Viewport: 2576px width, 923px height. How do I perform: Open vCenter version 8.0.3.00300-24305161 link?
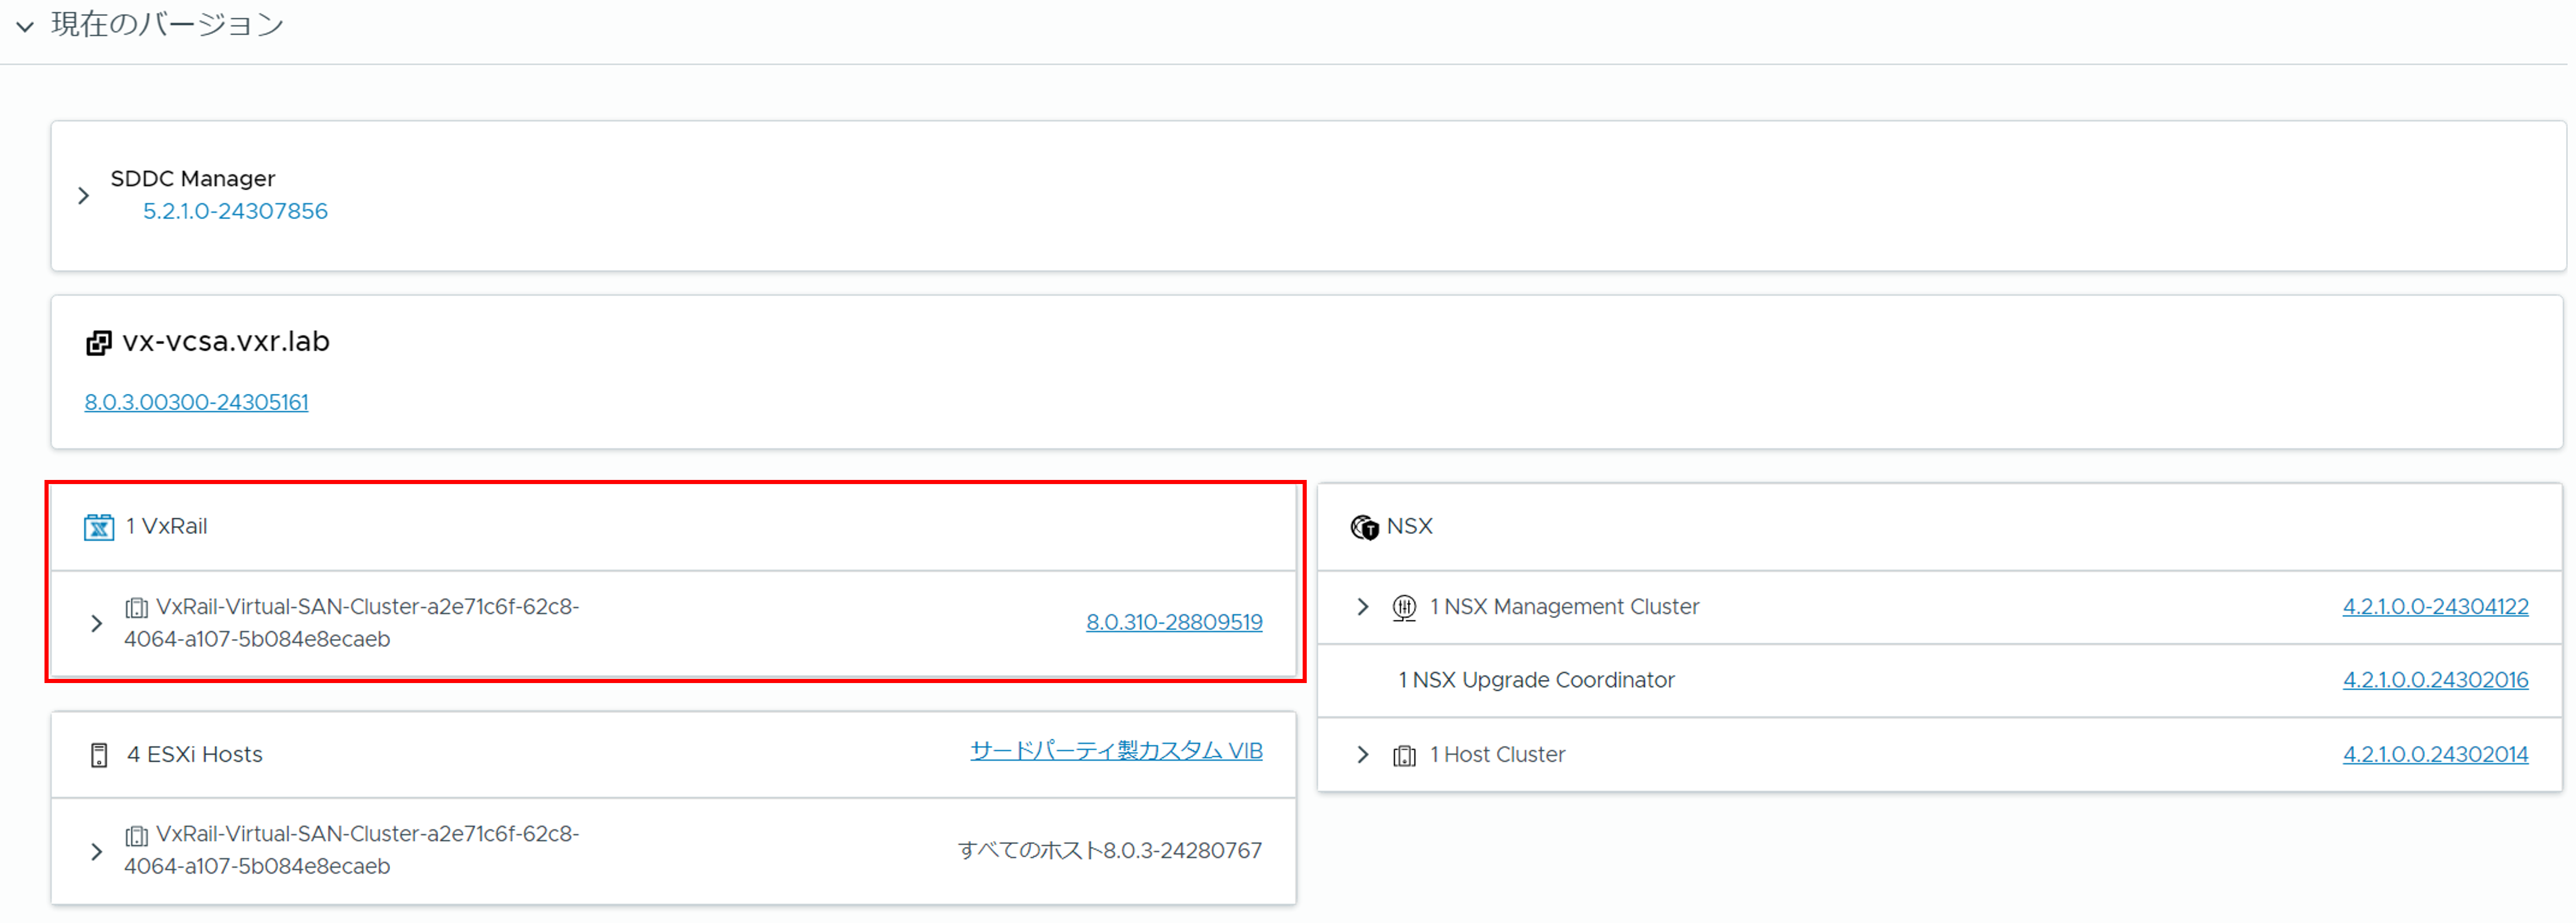pyautogui.click(x=196, y=402)
